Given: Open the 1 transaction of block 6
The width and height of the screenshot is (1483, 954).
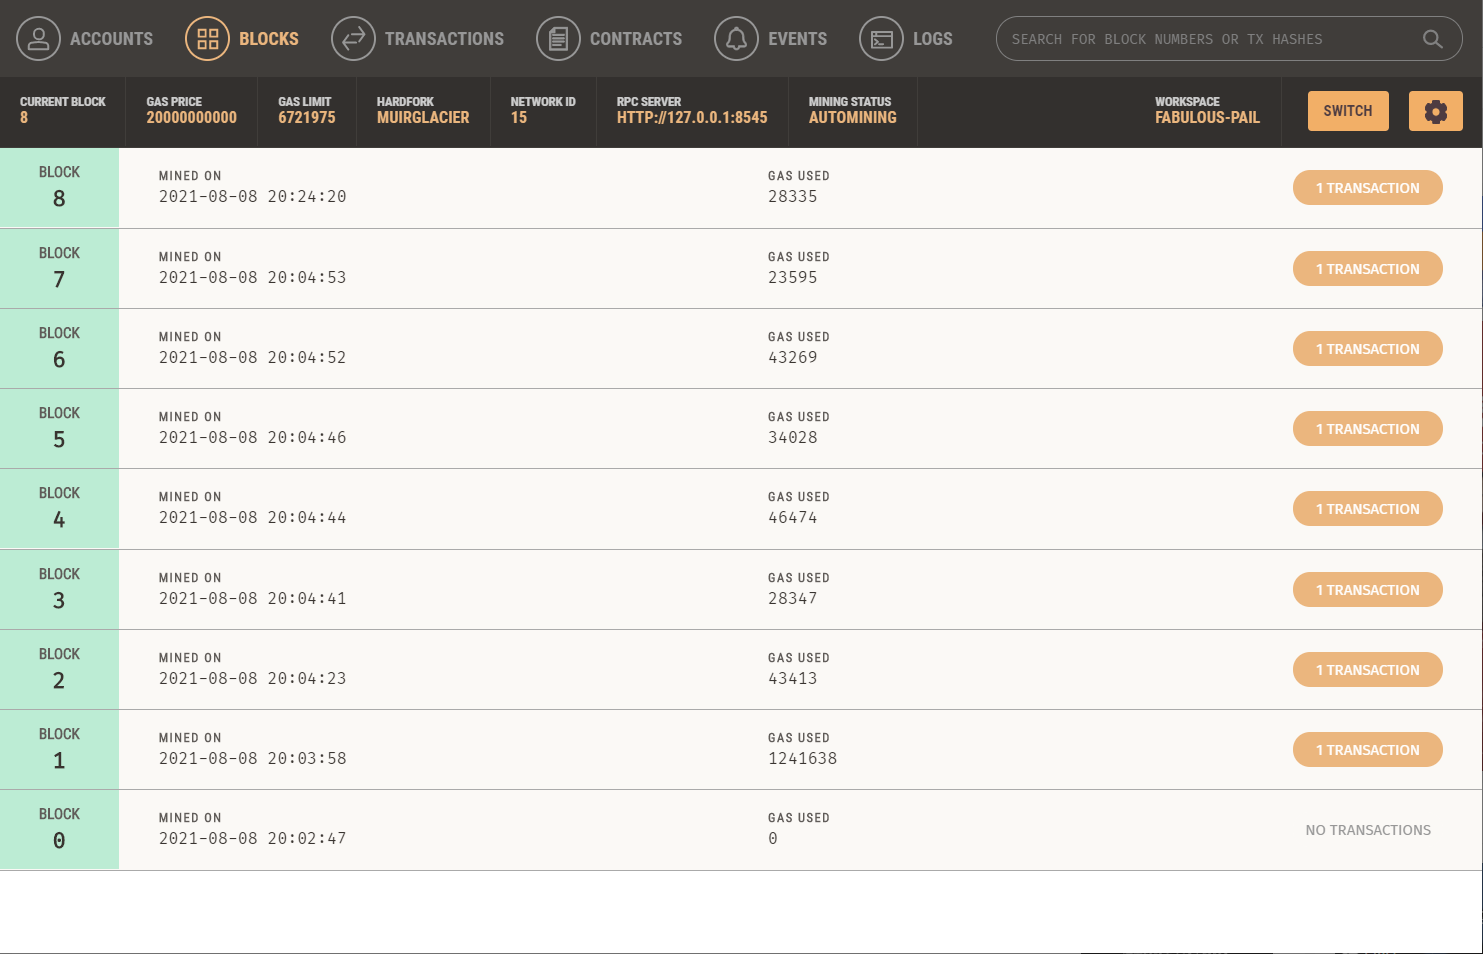Looking at the screenshot, I should pos(1368,349).
